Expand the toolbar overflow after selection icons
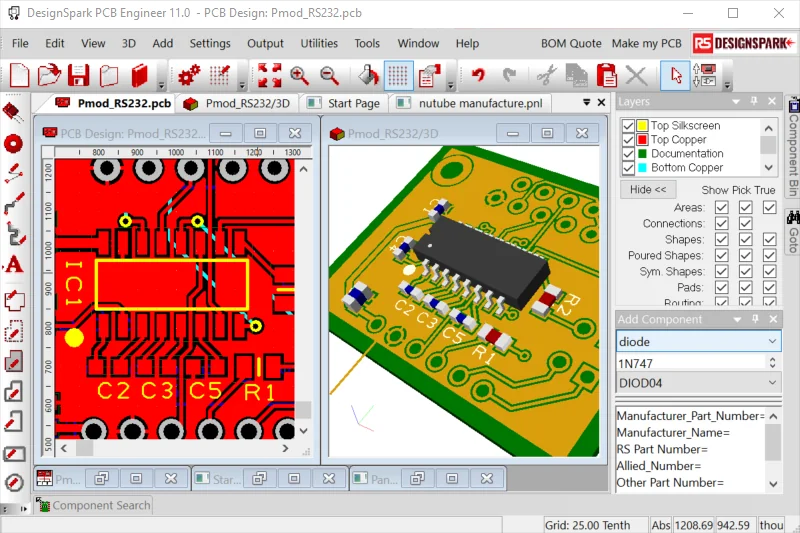Viewport: 800px width, 533px height. (728, 85)
